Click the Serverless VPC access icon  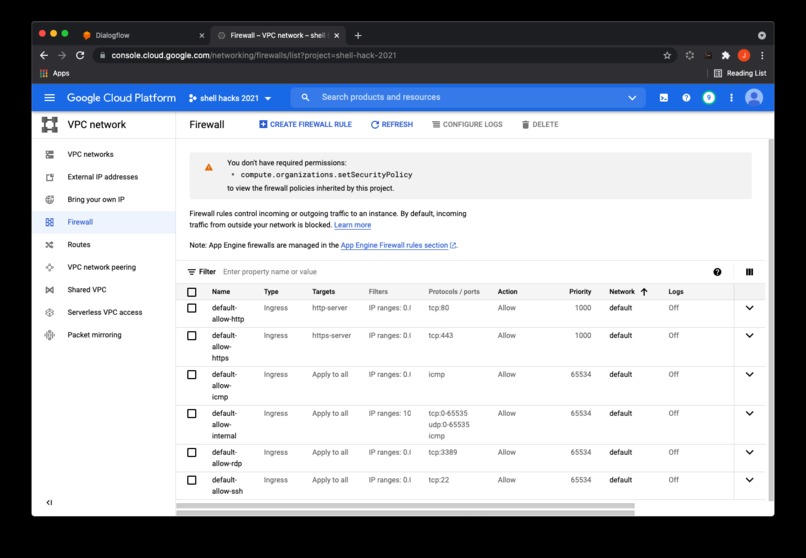coord(49,312)
